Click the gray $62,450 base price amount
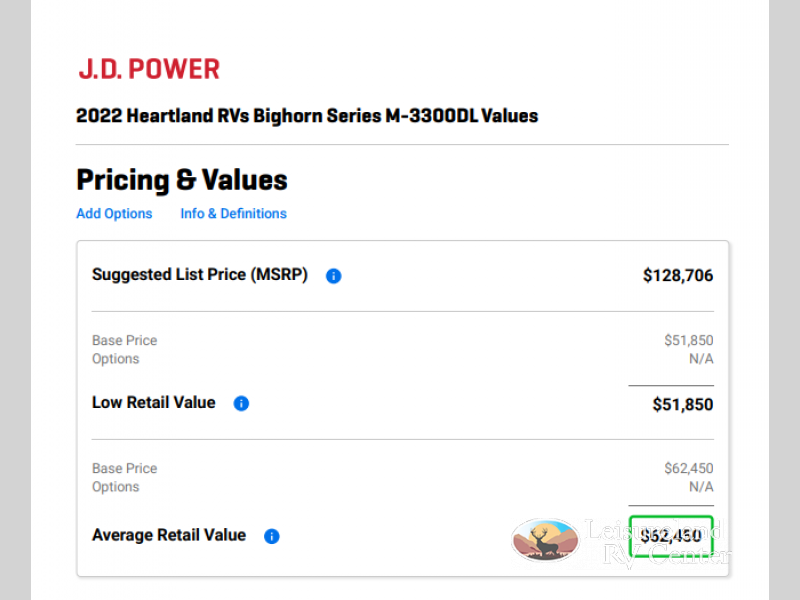The image size is (800, 600). click(x=689, y=468)
